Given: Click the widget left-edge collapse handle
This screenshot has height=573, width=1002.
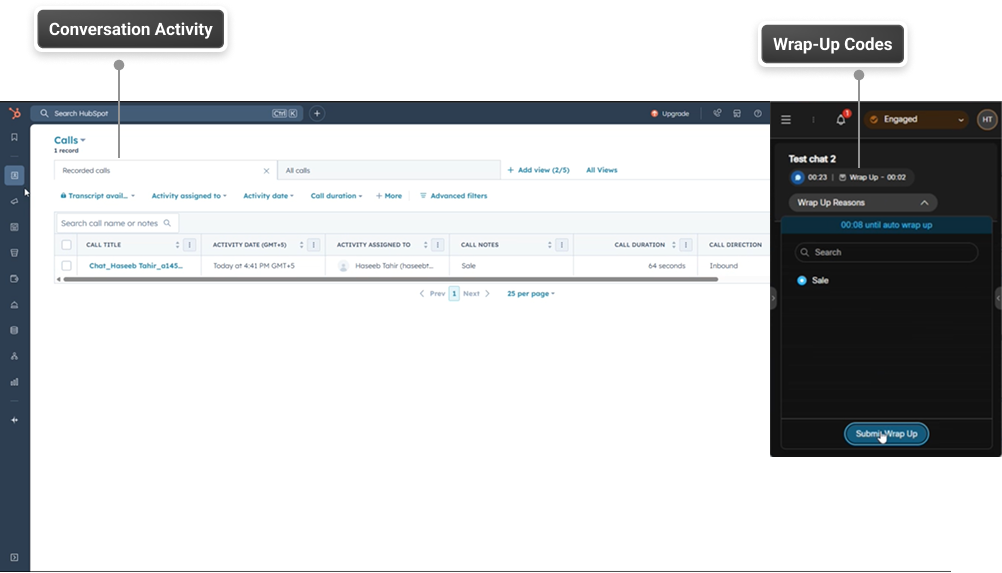Looking at the screenshot, I should tap(773, 298).
